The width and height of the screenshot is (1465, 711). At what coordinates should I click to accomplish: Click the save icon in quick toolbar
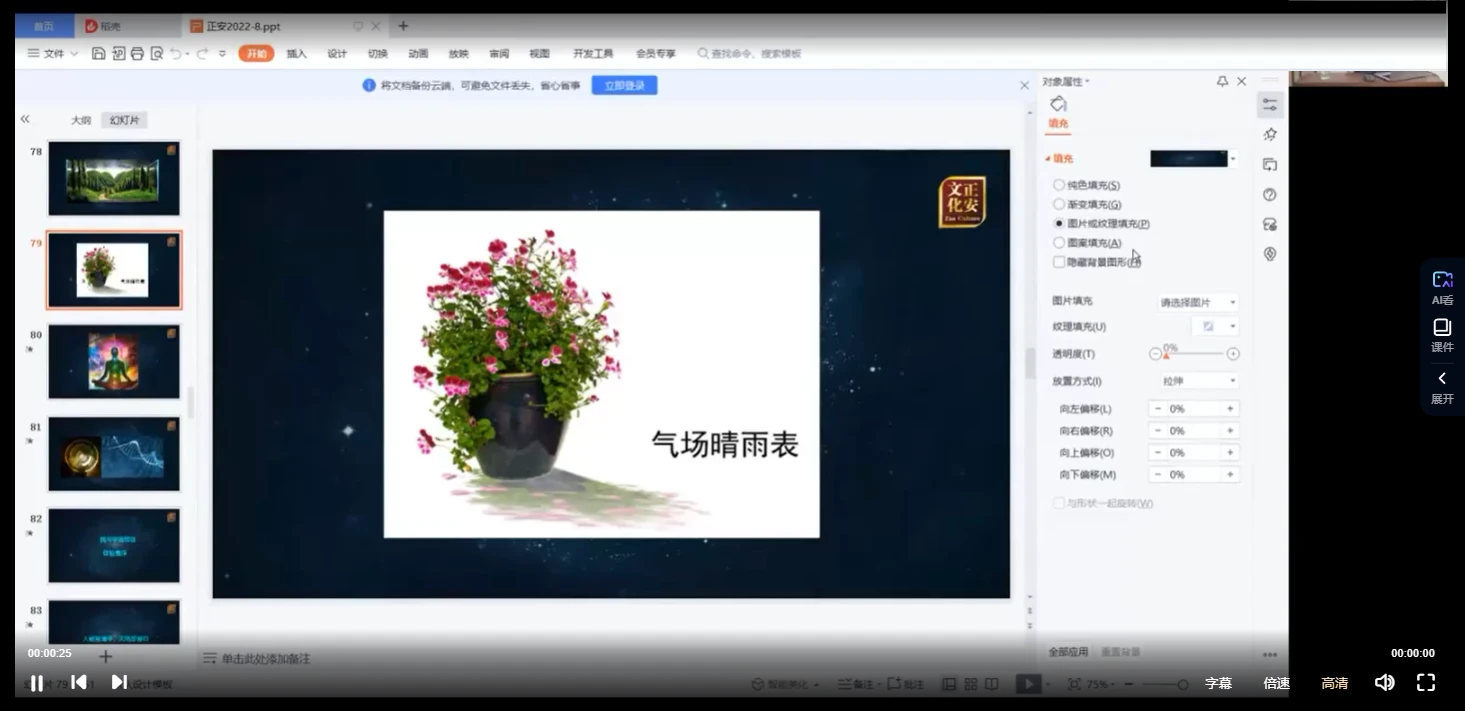pyautogui.click(x=98, y=54)
